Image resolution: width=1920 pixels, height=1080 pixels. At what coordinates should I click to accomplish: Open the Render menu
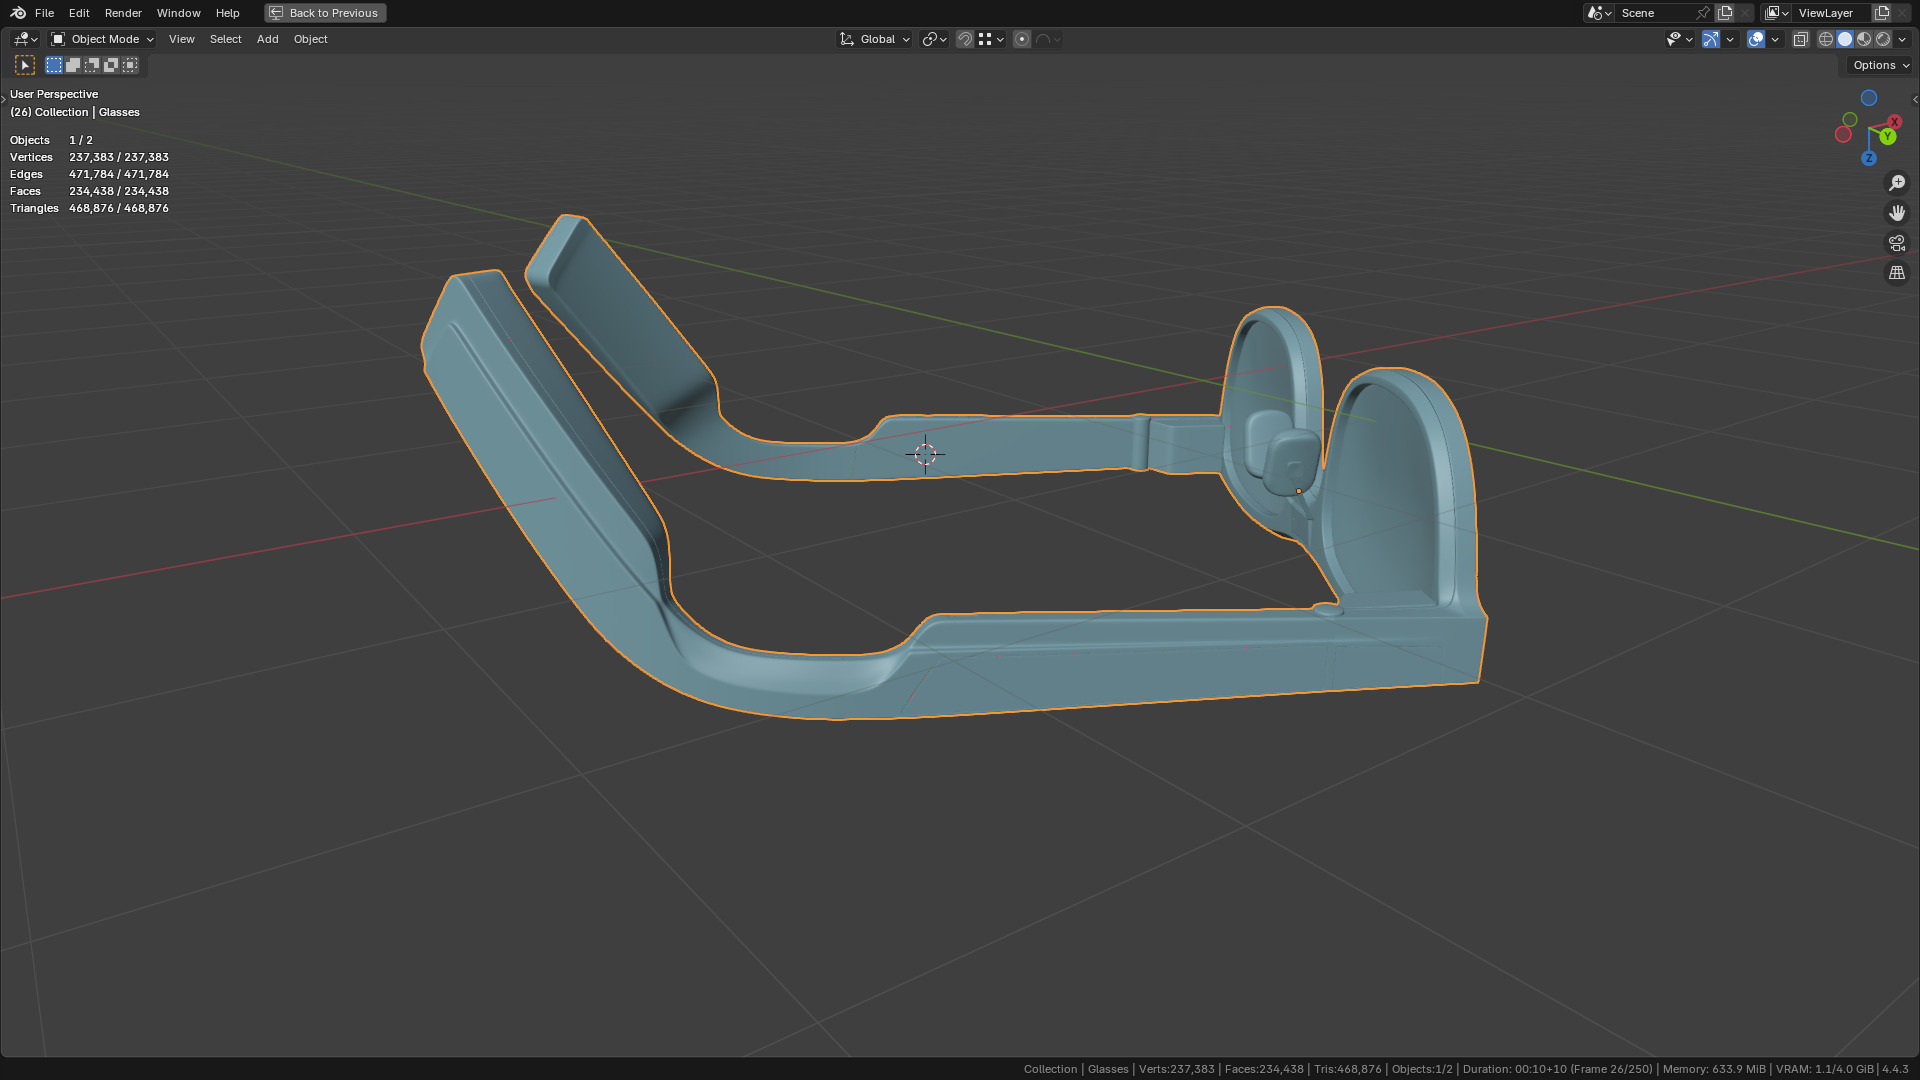tap(123, 13)
